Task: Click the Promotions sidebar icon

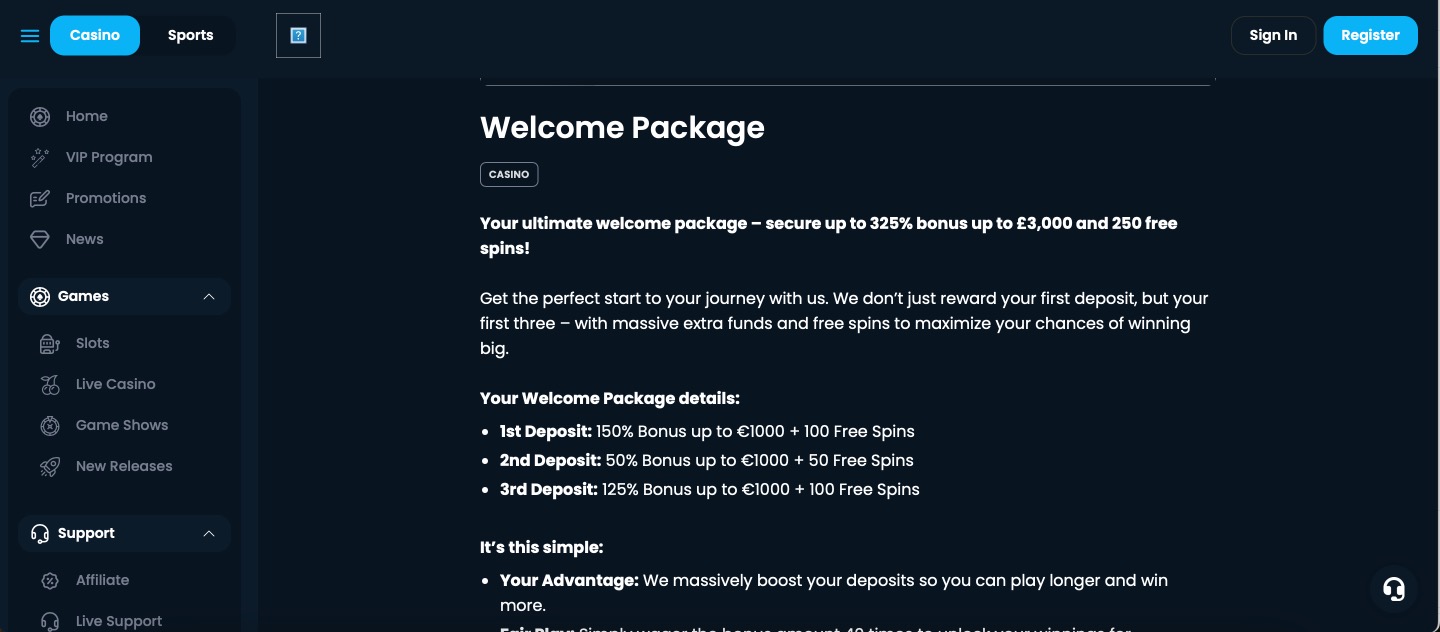Action: tap(40, 199)
